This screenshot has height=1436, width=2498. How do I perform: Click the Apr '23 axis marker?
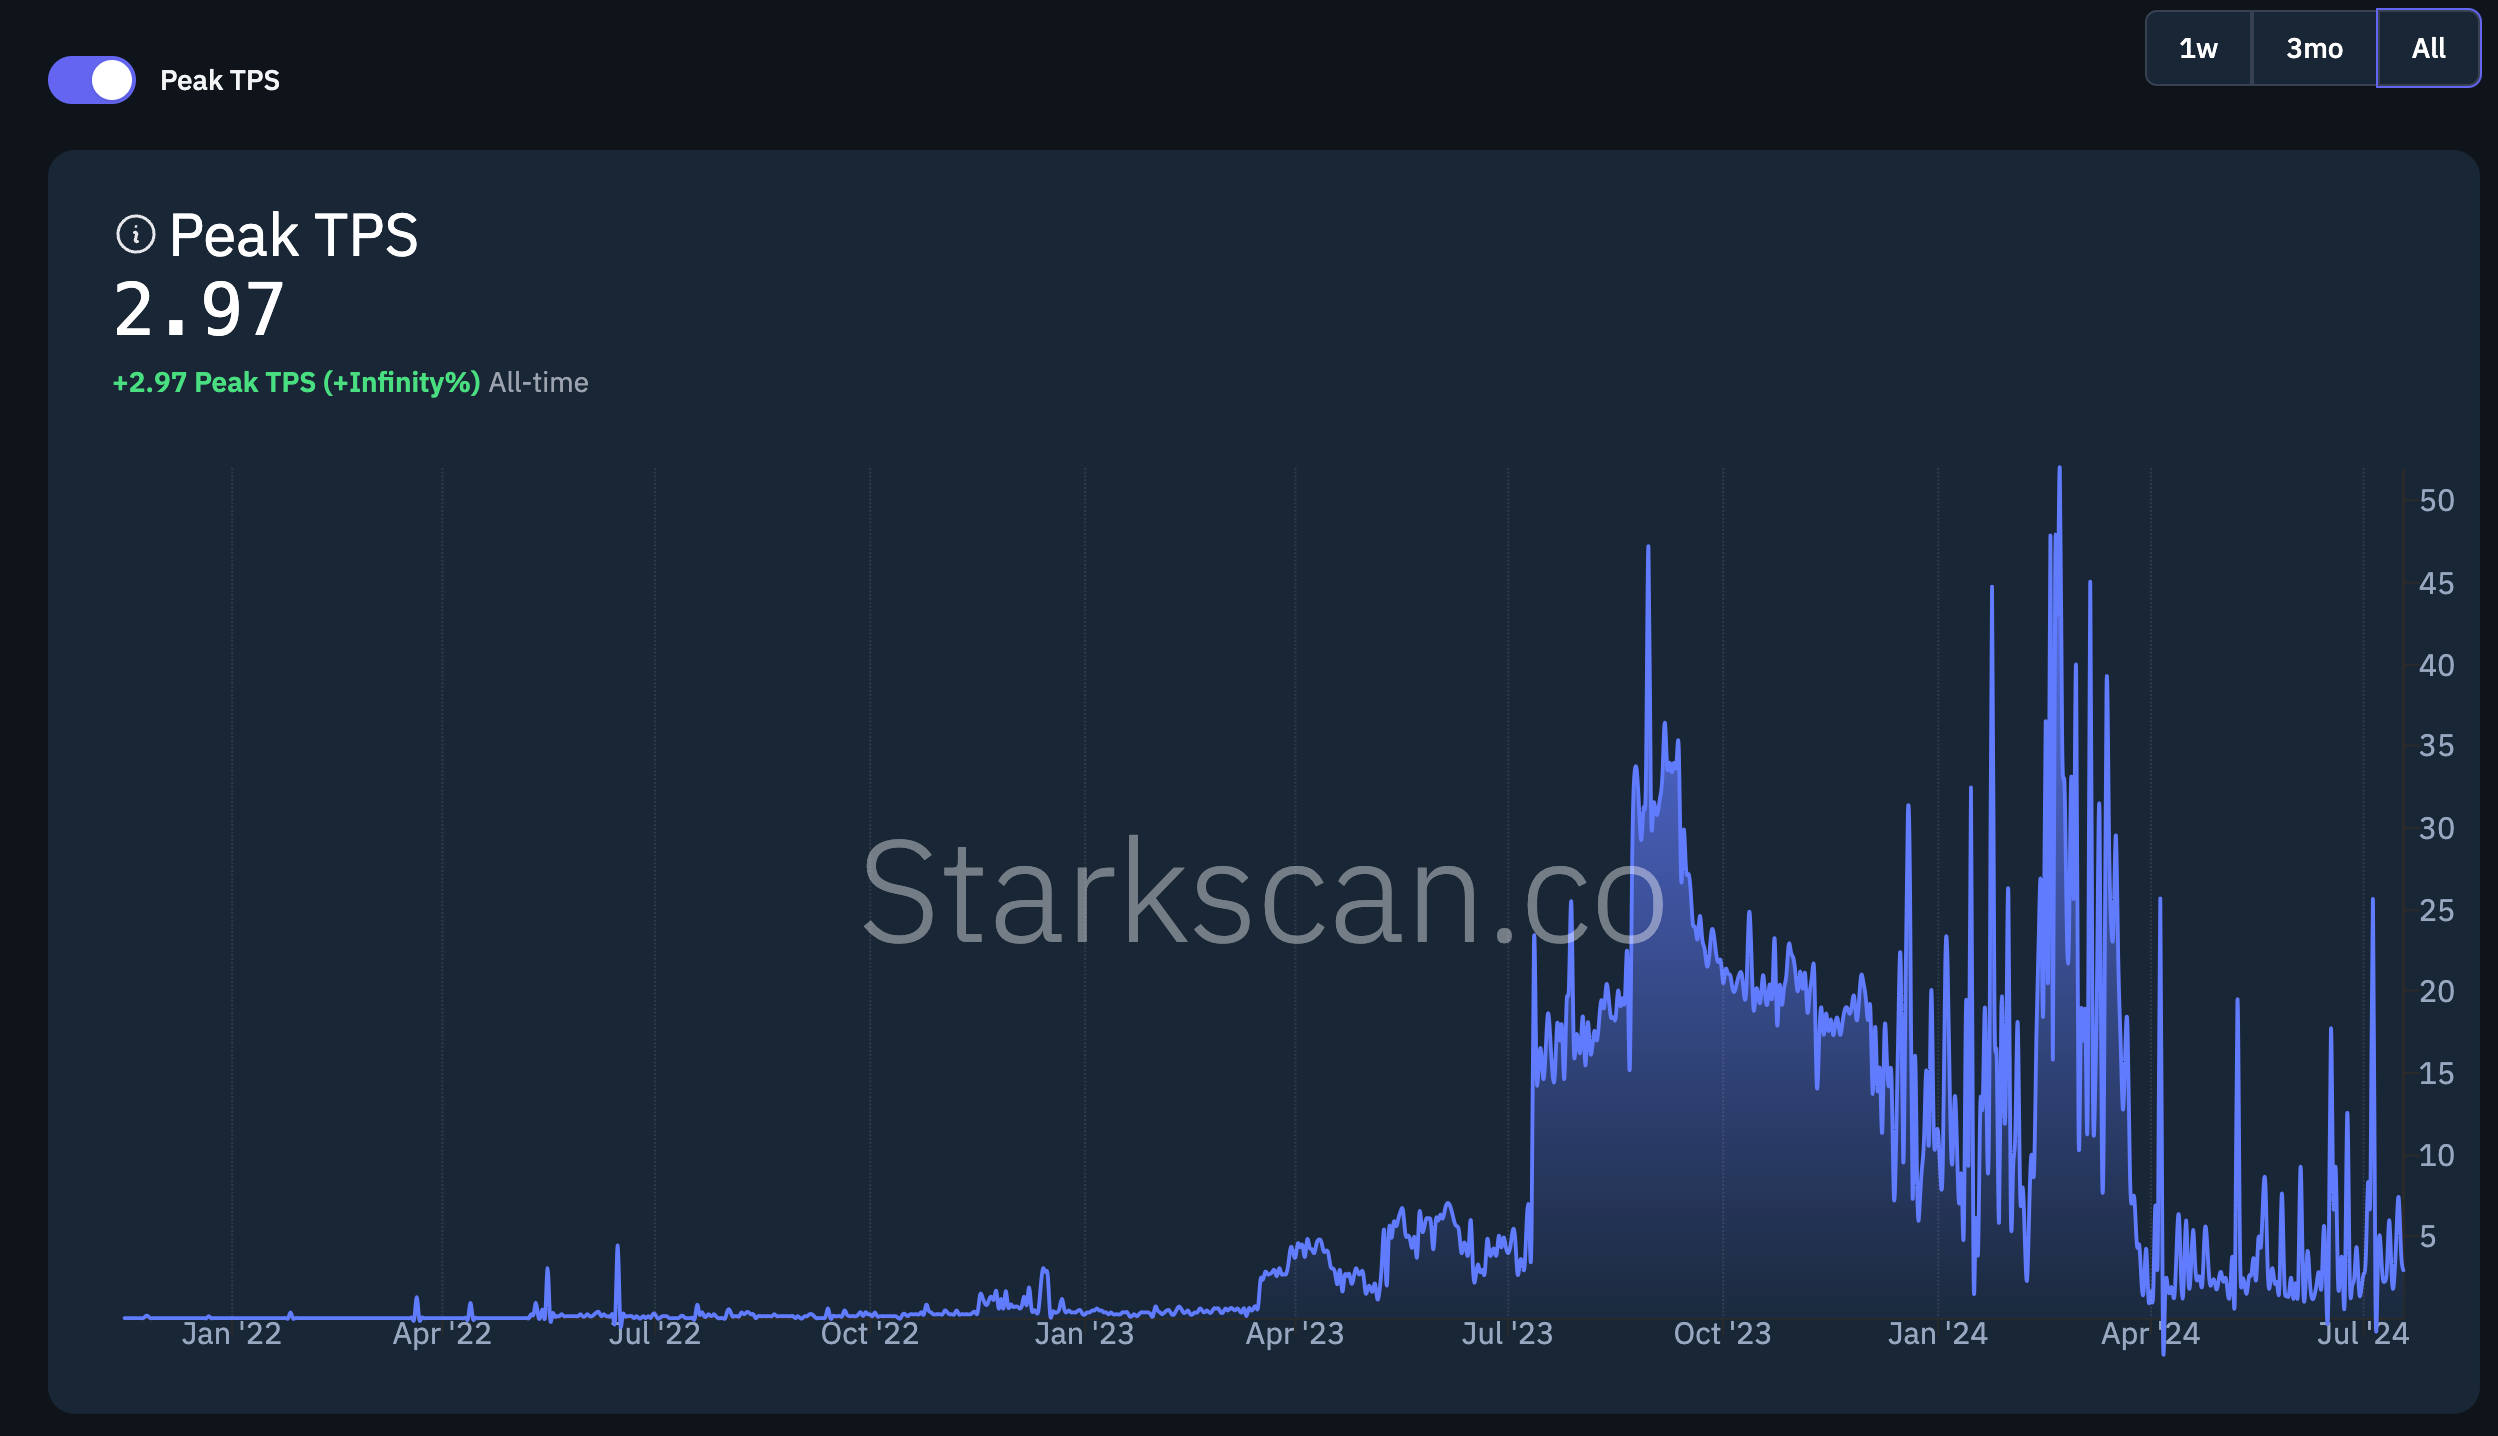tap(1295, 1334)
